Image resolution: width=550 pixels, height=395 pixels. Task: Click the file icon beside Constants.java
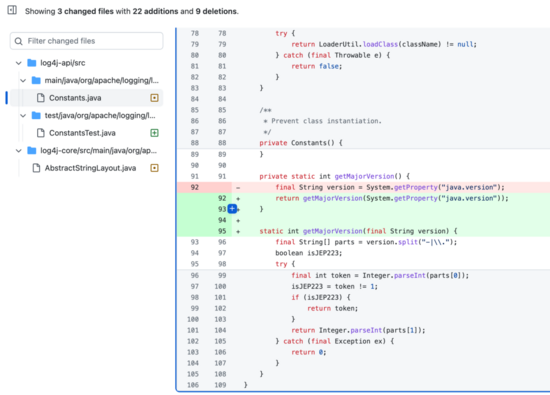41,98
